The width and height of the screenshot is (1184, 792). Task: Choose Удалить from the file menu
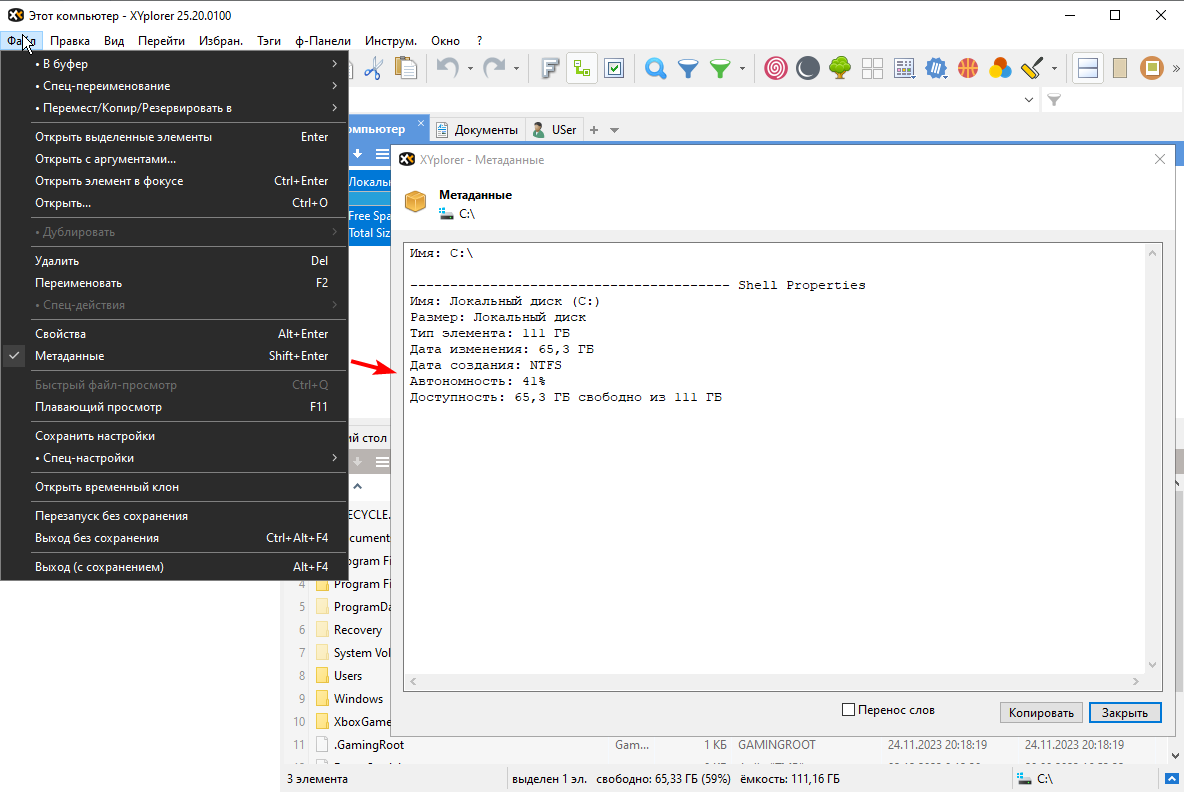[174, 260]
